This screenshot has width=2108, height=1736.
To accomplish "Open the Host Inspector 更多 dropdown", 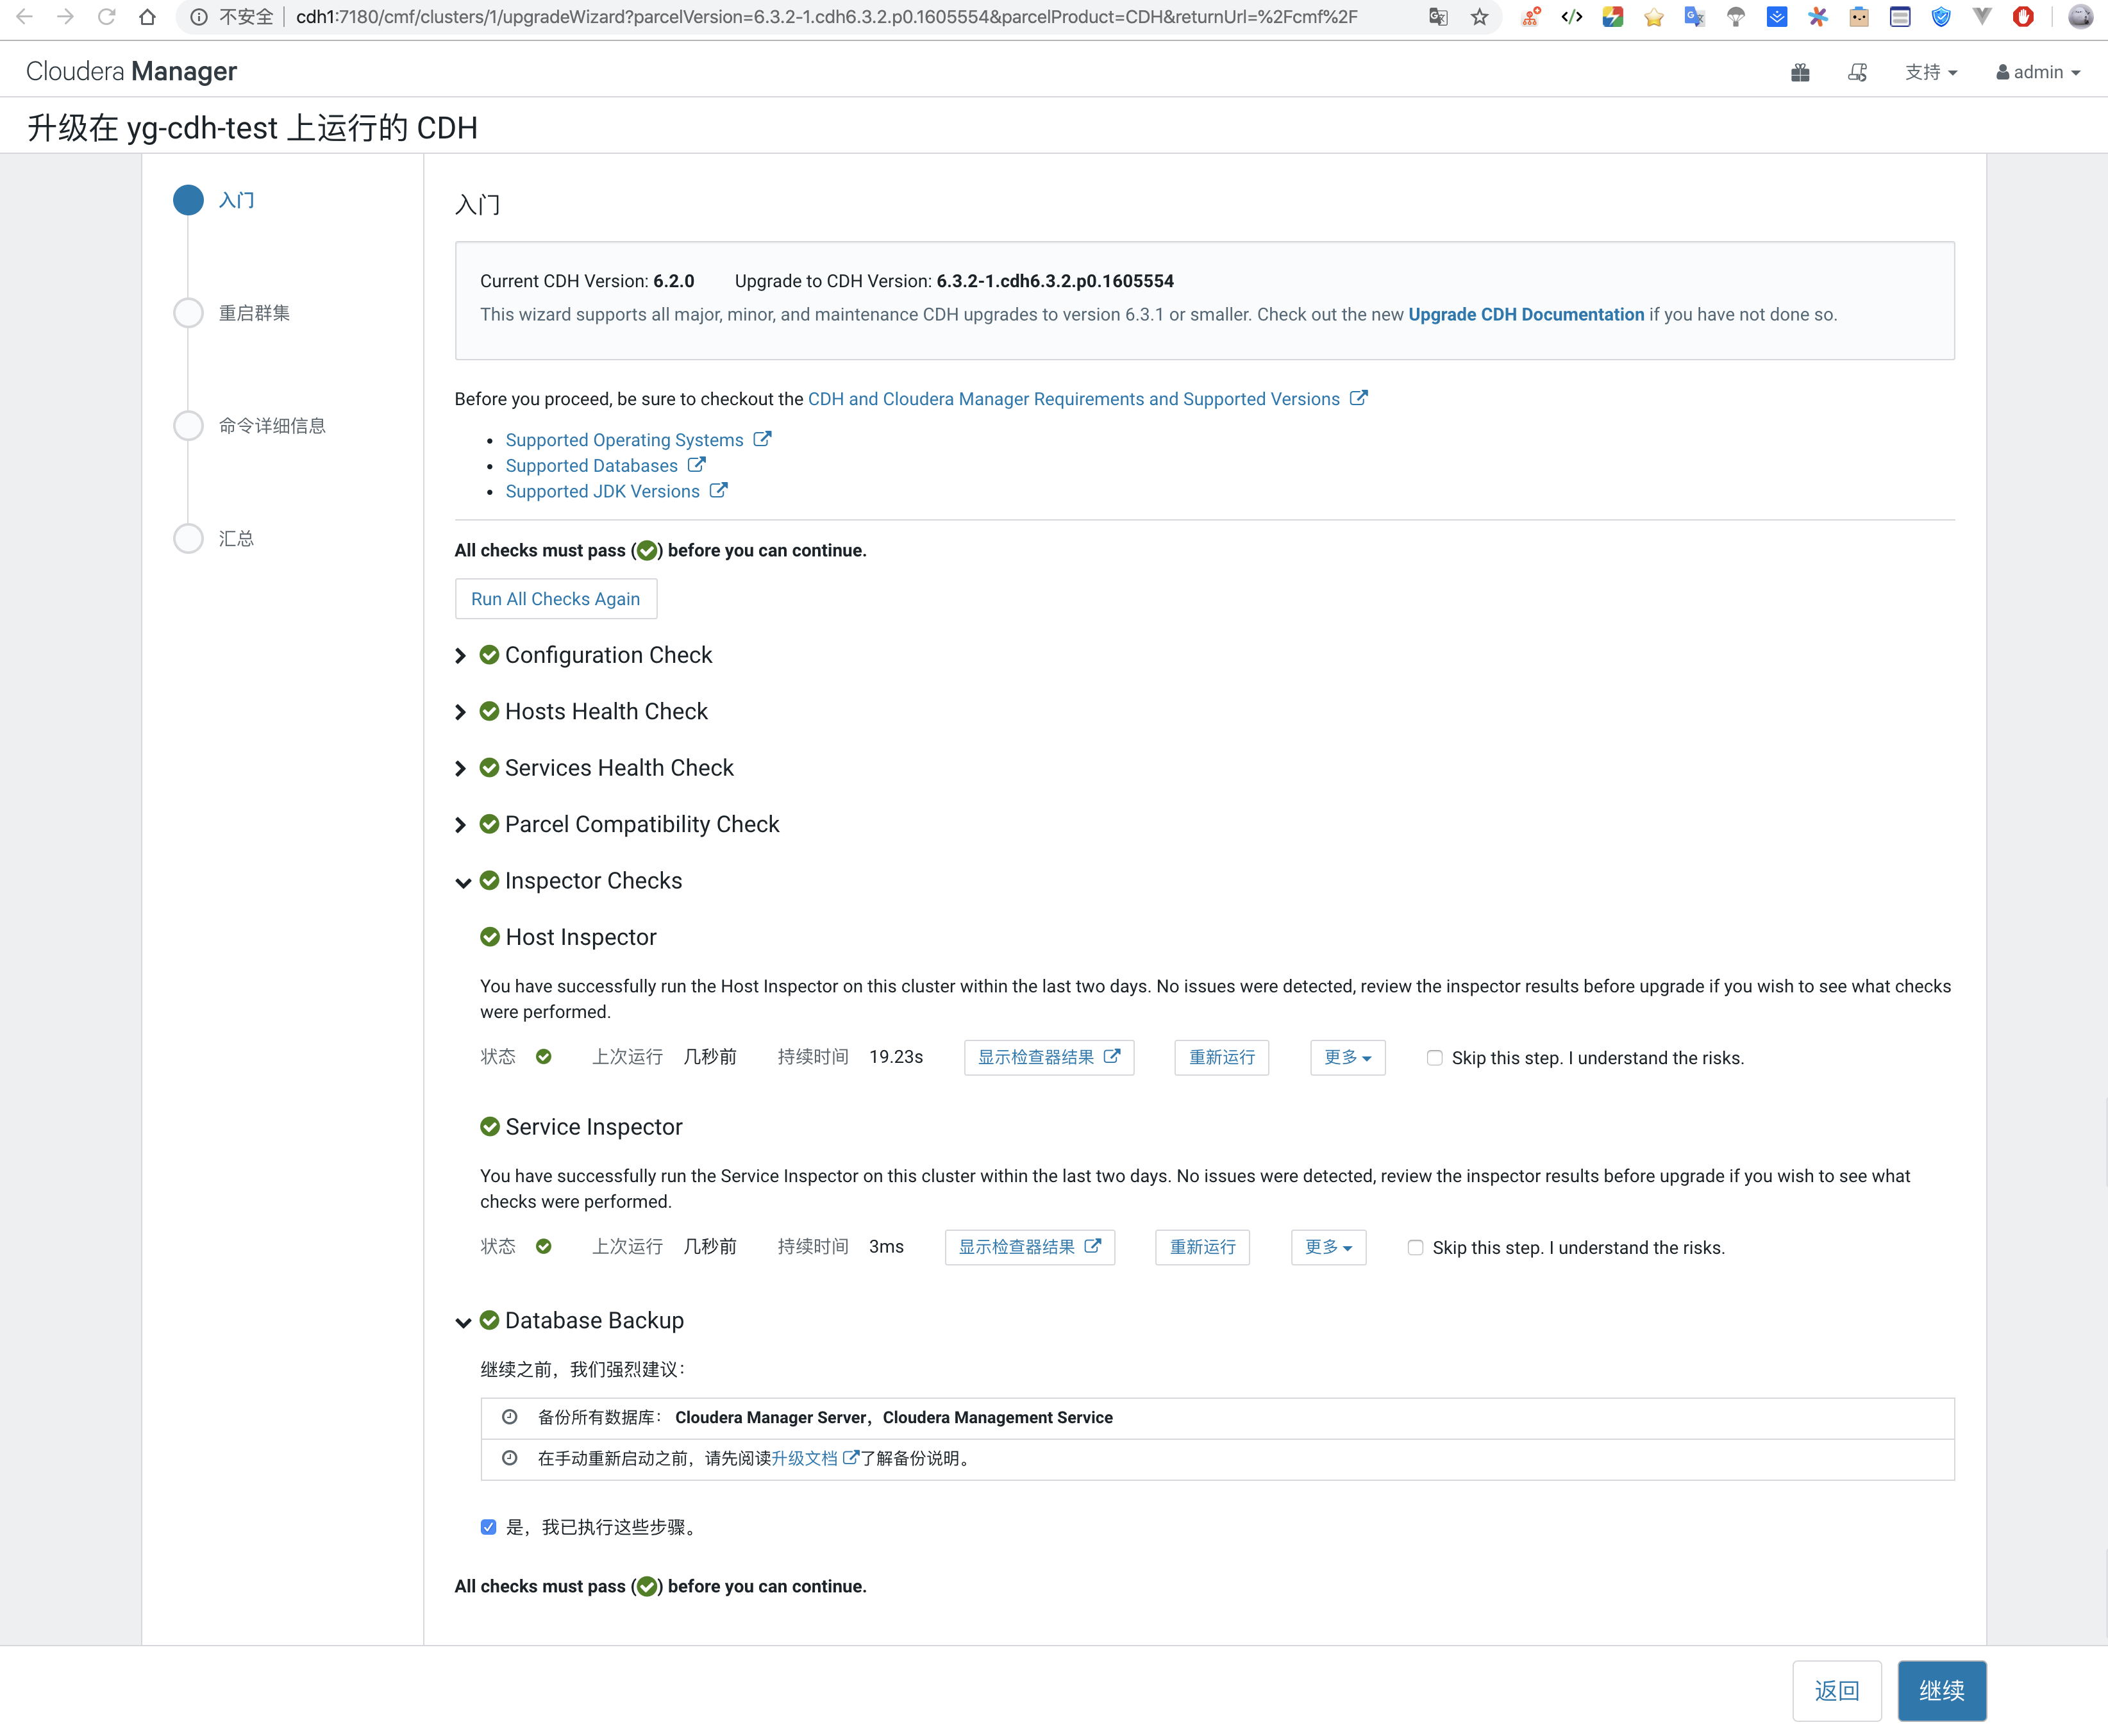I will (x=1347, y=1057).
